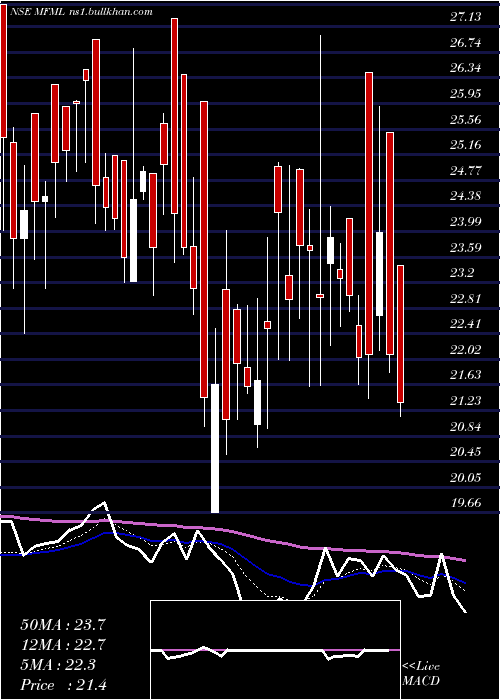Click the 20.45 price axis label

pos(465,452)
